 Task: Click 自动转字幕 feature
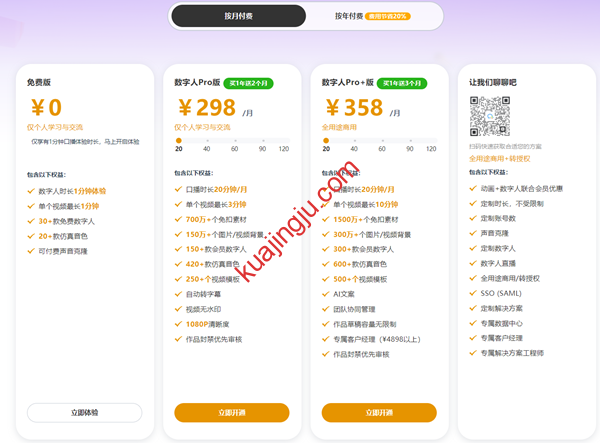pyautogui.click(x=203, y=294)
